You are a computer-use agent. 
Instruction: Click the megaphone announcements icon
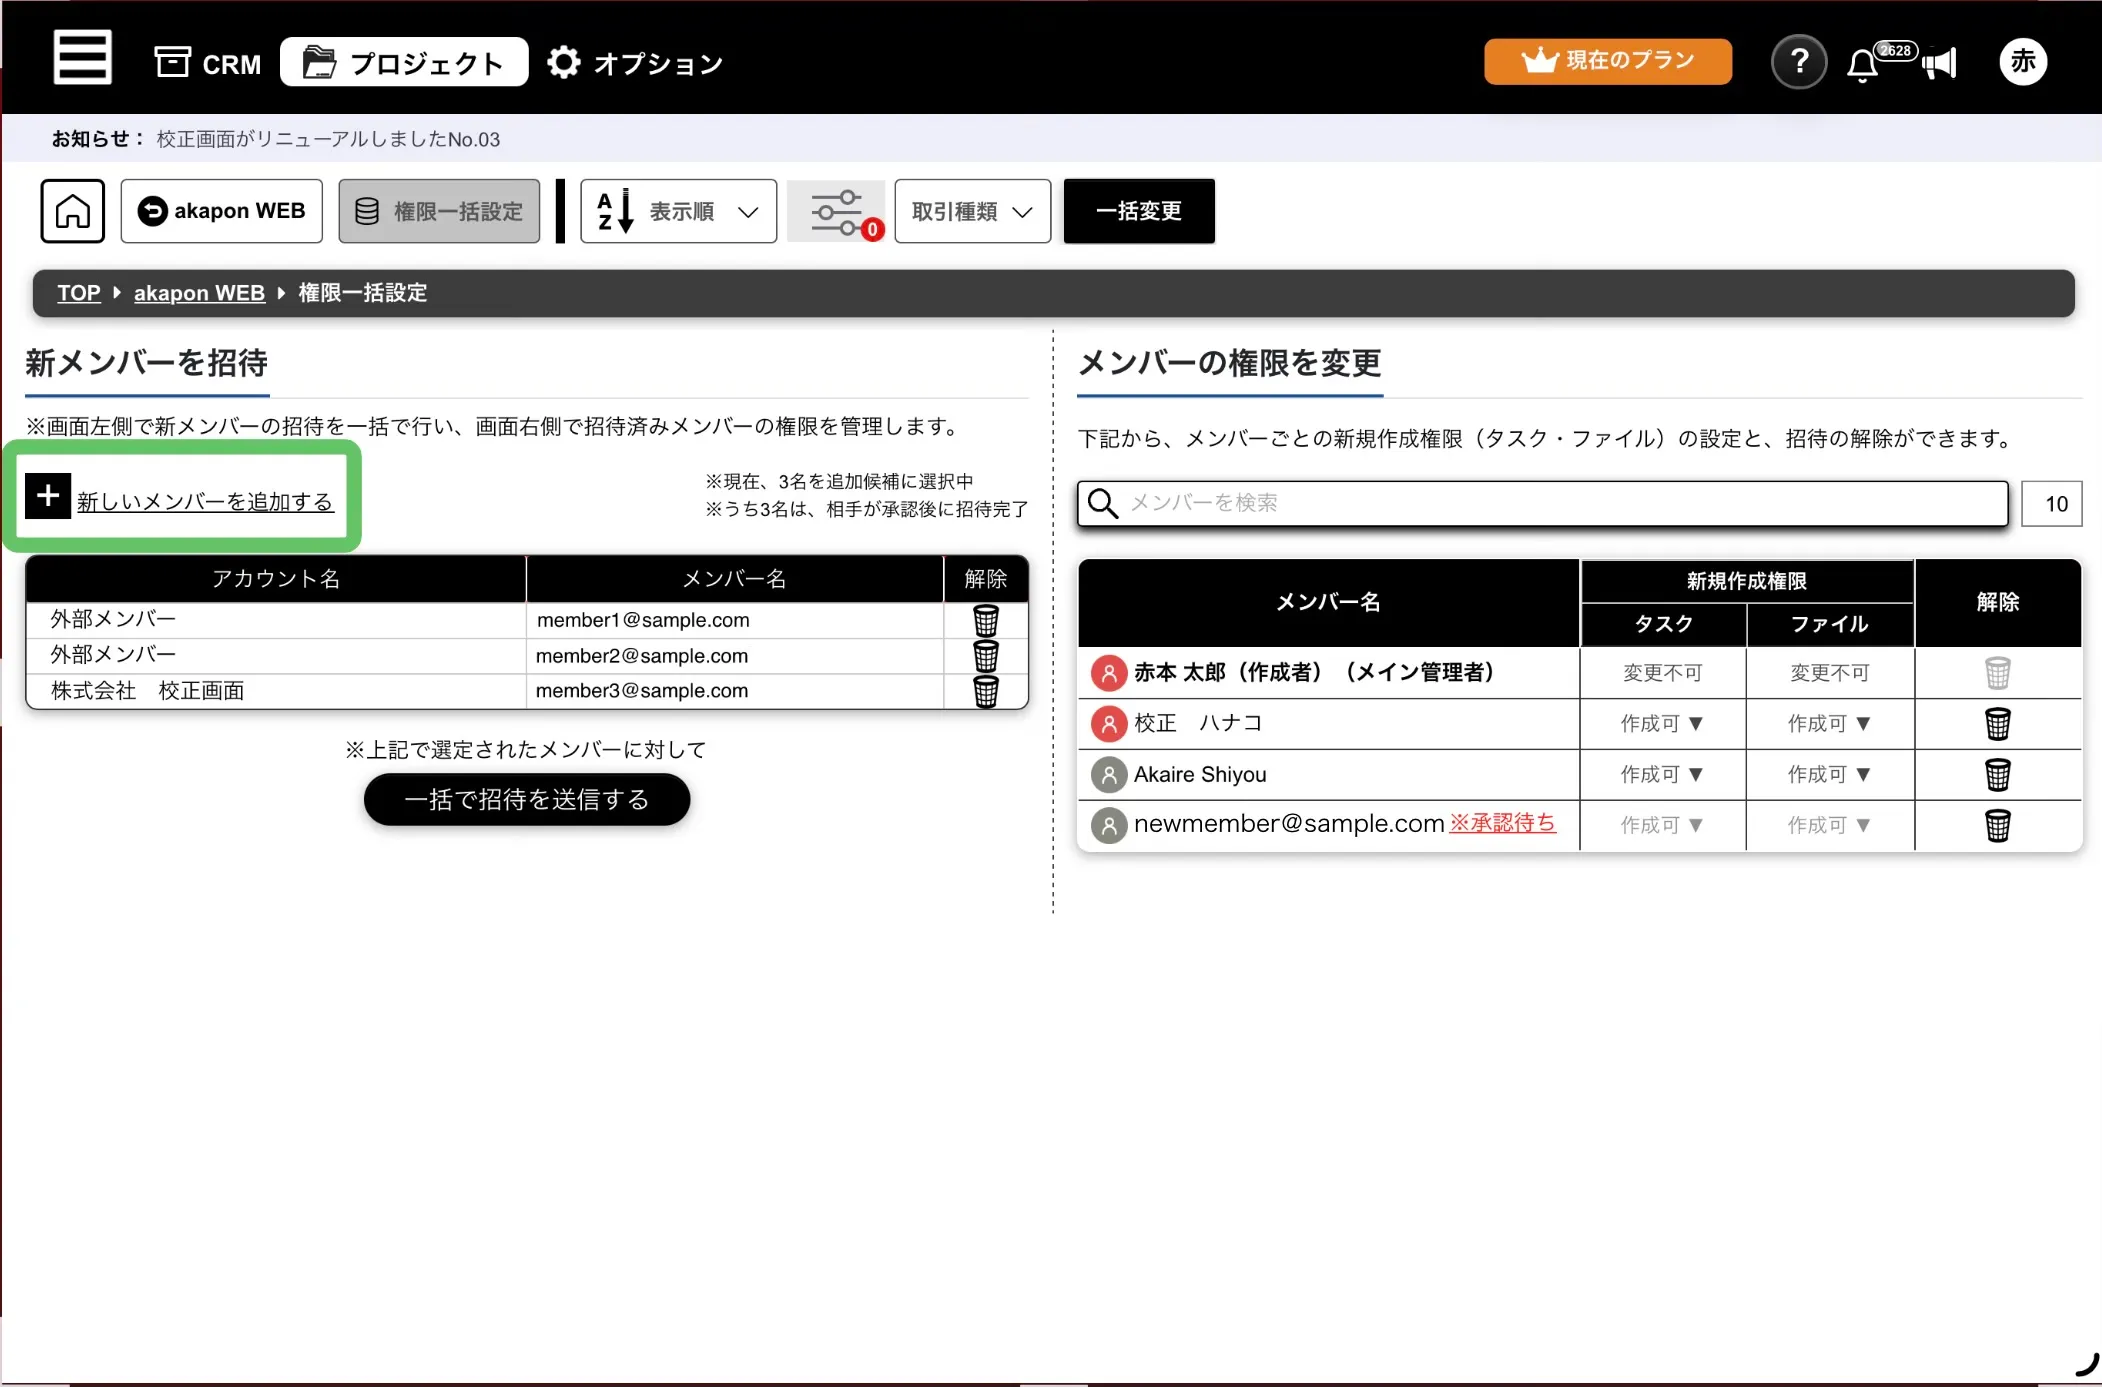pos(1940,64)
